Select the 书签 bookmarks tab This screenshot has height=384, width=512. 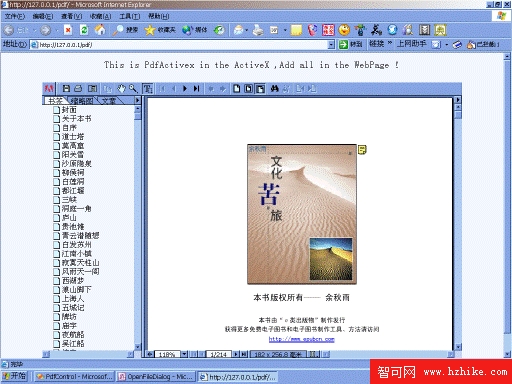(55, 101)
